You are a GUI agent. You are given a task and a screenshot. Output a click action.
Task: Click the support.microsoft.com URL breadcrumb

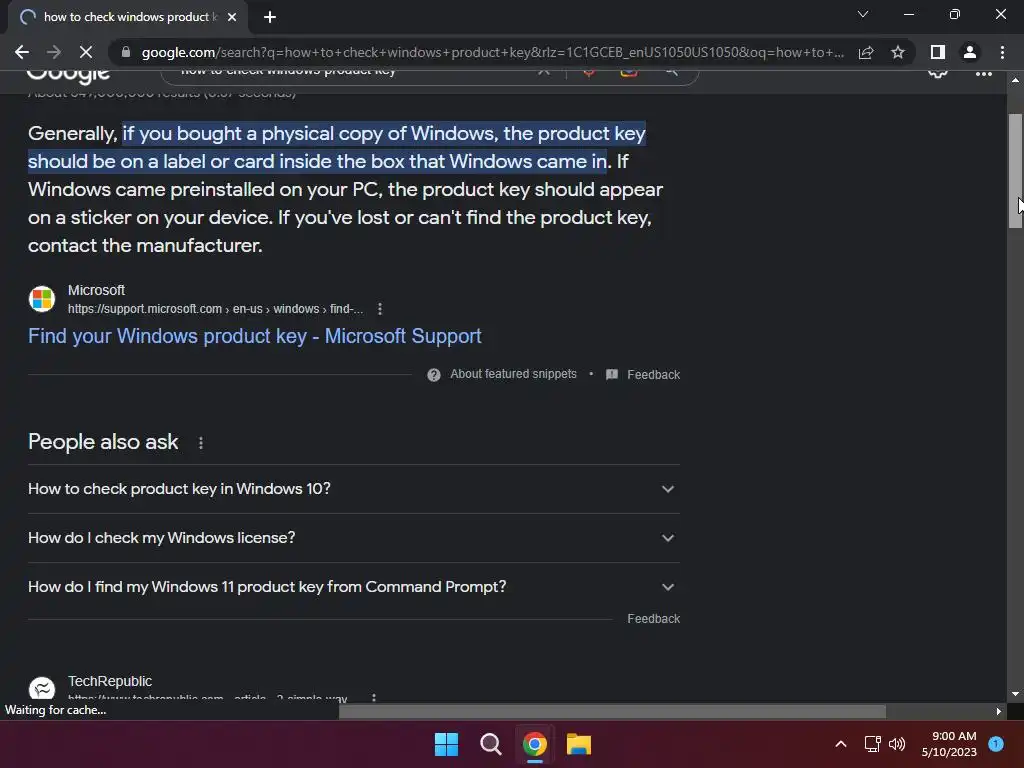click(216, 309)
